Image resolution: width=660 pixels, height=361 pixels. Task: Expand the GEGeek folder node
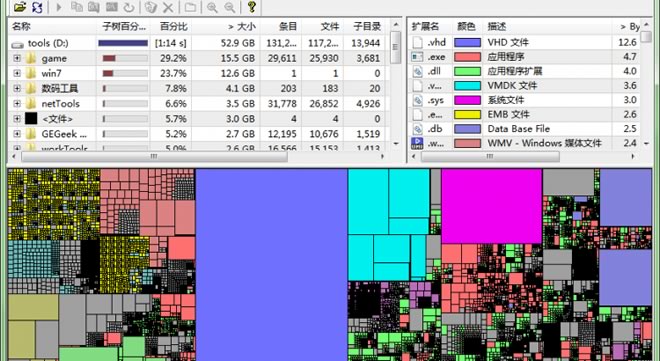pyautogui.click(x=17, y=134)
